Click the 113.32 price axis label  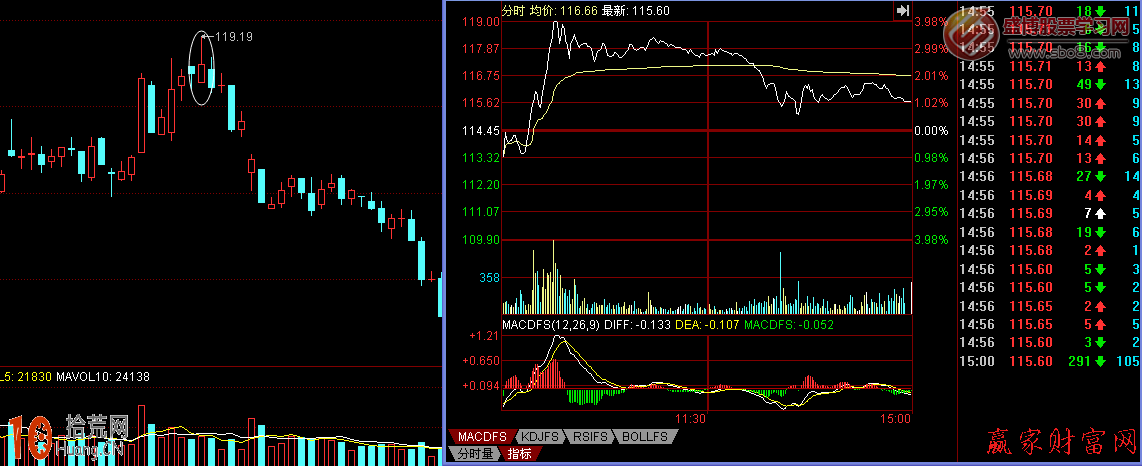(481, 158)
